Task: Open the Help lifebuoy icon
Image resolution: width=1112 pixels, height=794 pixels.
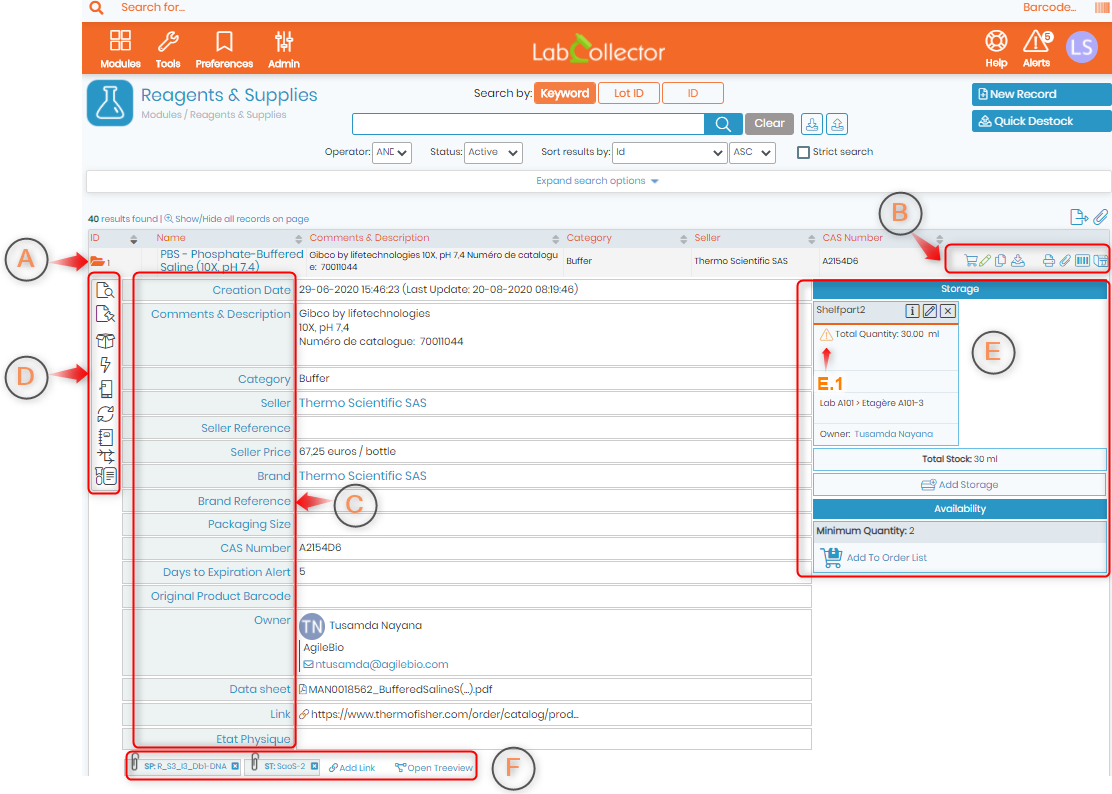Action: pyautogui.click(x=996, y=48)
